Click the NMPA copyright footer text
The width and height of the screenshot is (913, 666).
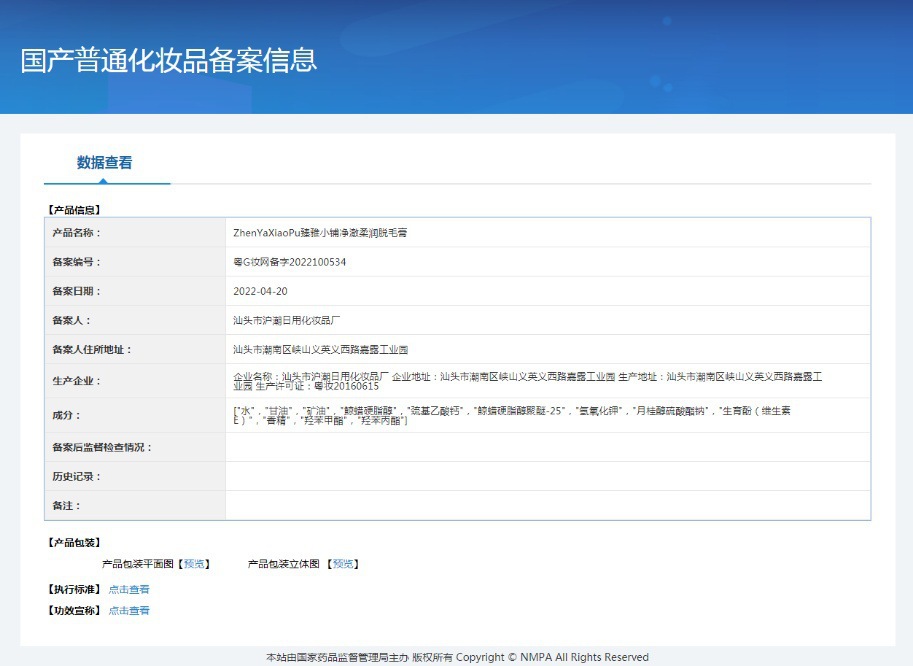tap(457, 657)
